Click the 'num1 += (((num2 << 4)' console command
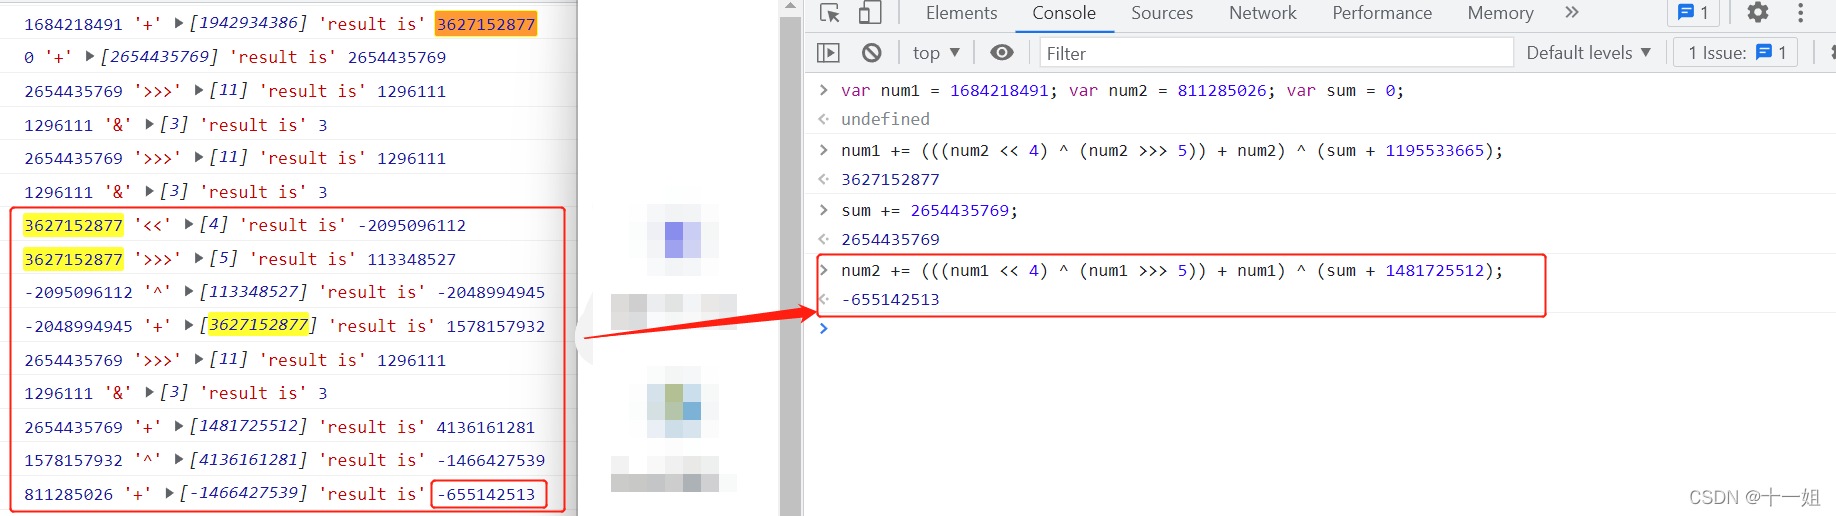The height and width of the screenshot is (516, 1836). (x=1172, y=150)
